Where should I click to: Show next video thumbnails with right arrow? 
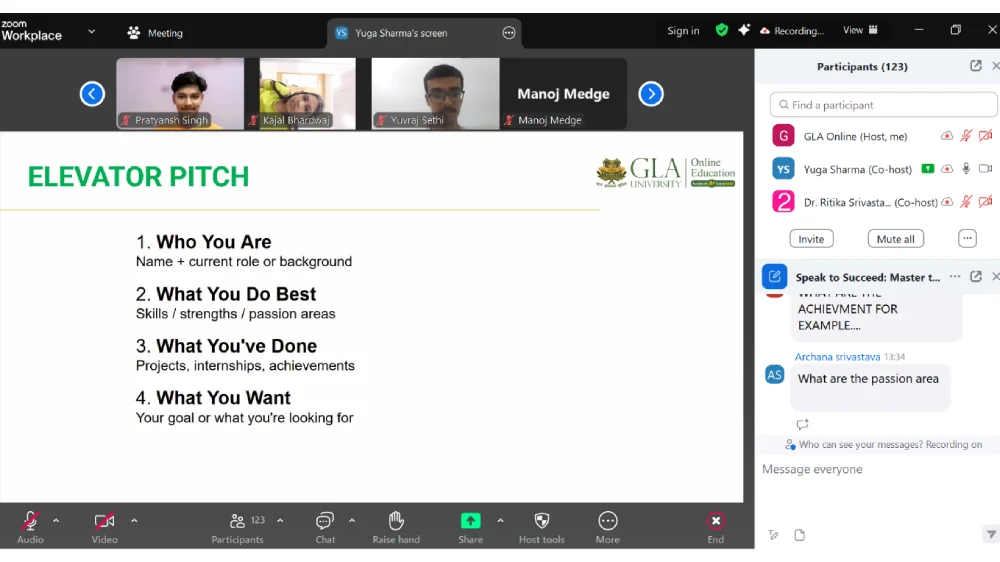pyautogui.click(x=651, y=94)
